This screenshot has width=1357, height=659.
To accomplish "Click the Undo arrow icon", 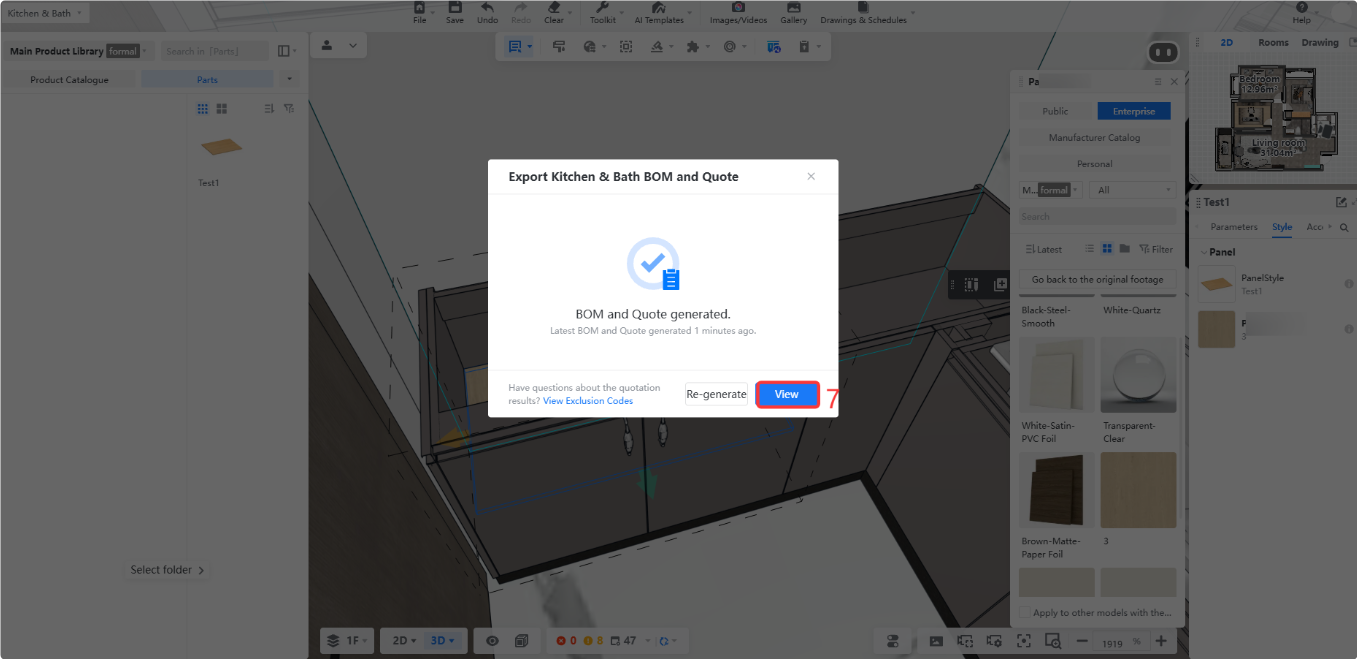I will [x=487, y=8].
